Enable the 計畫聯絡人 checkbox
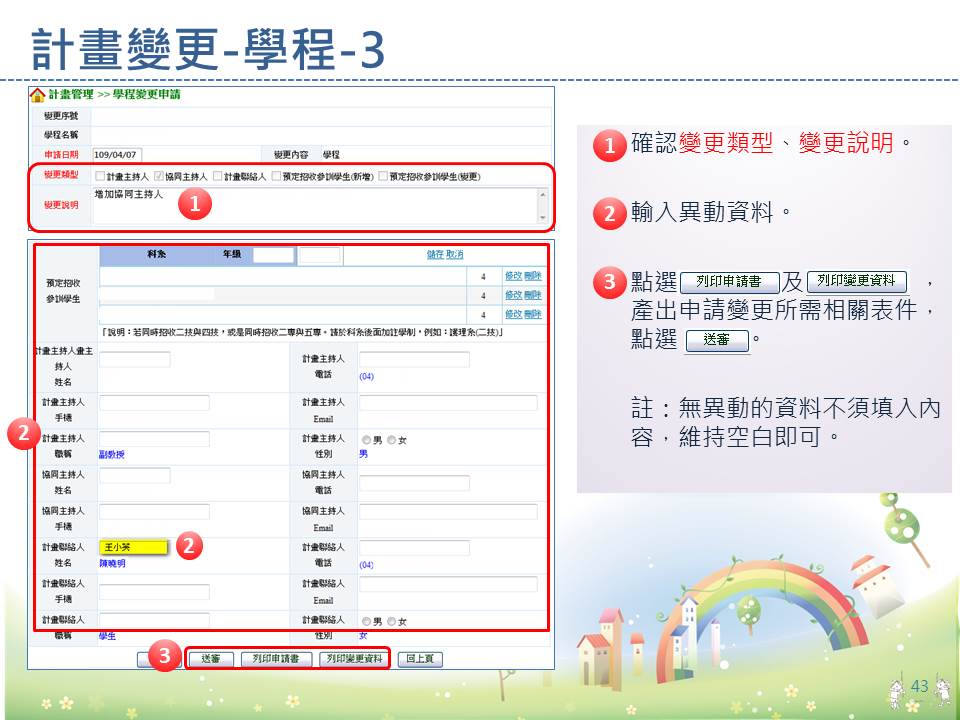The image size is (960, 720). click(216, 177)
